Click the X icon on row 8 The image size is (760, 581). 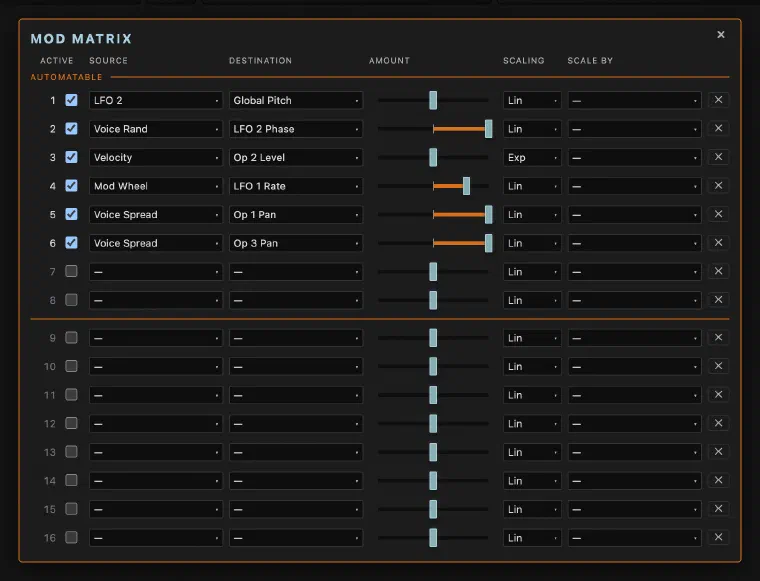coord(718,300)
